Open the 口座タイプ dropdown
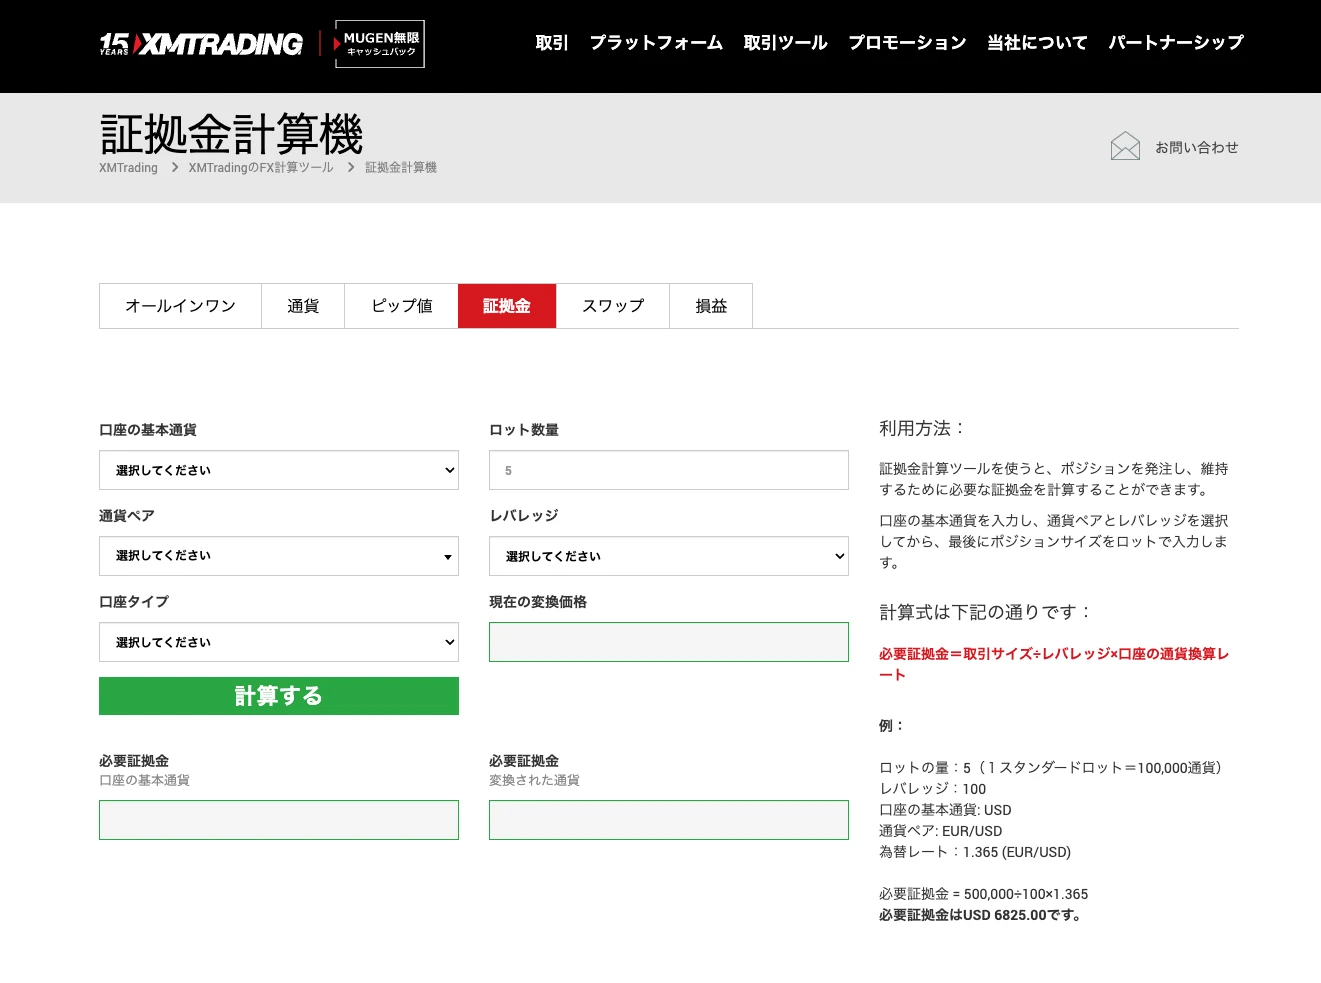 click(x=278, y=642)
